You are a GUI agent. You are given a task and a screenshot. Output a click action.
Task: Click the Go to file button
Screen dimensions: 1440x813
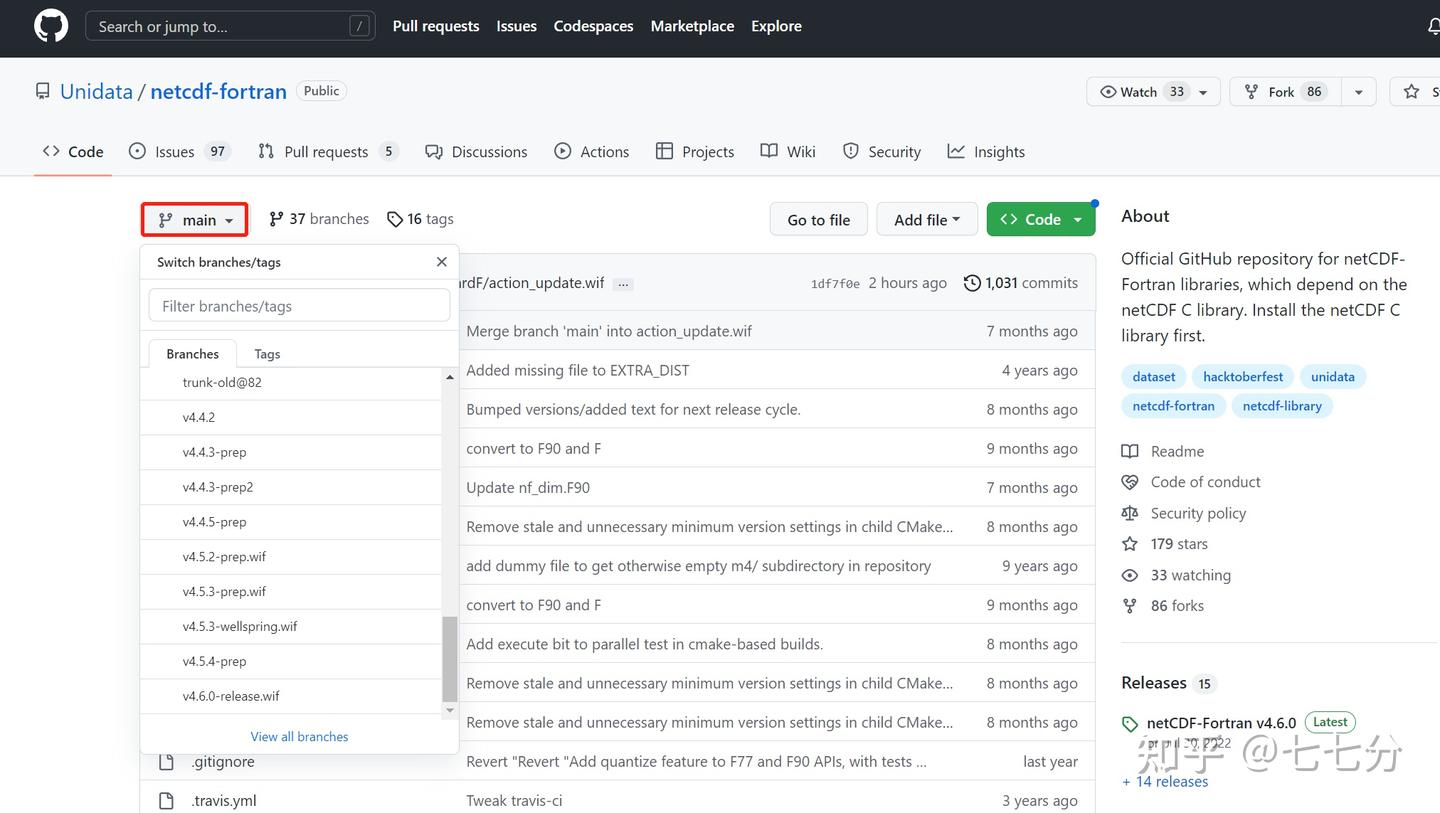coord(819,220)
